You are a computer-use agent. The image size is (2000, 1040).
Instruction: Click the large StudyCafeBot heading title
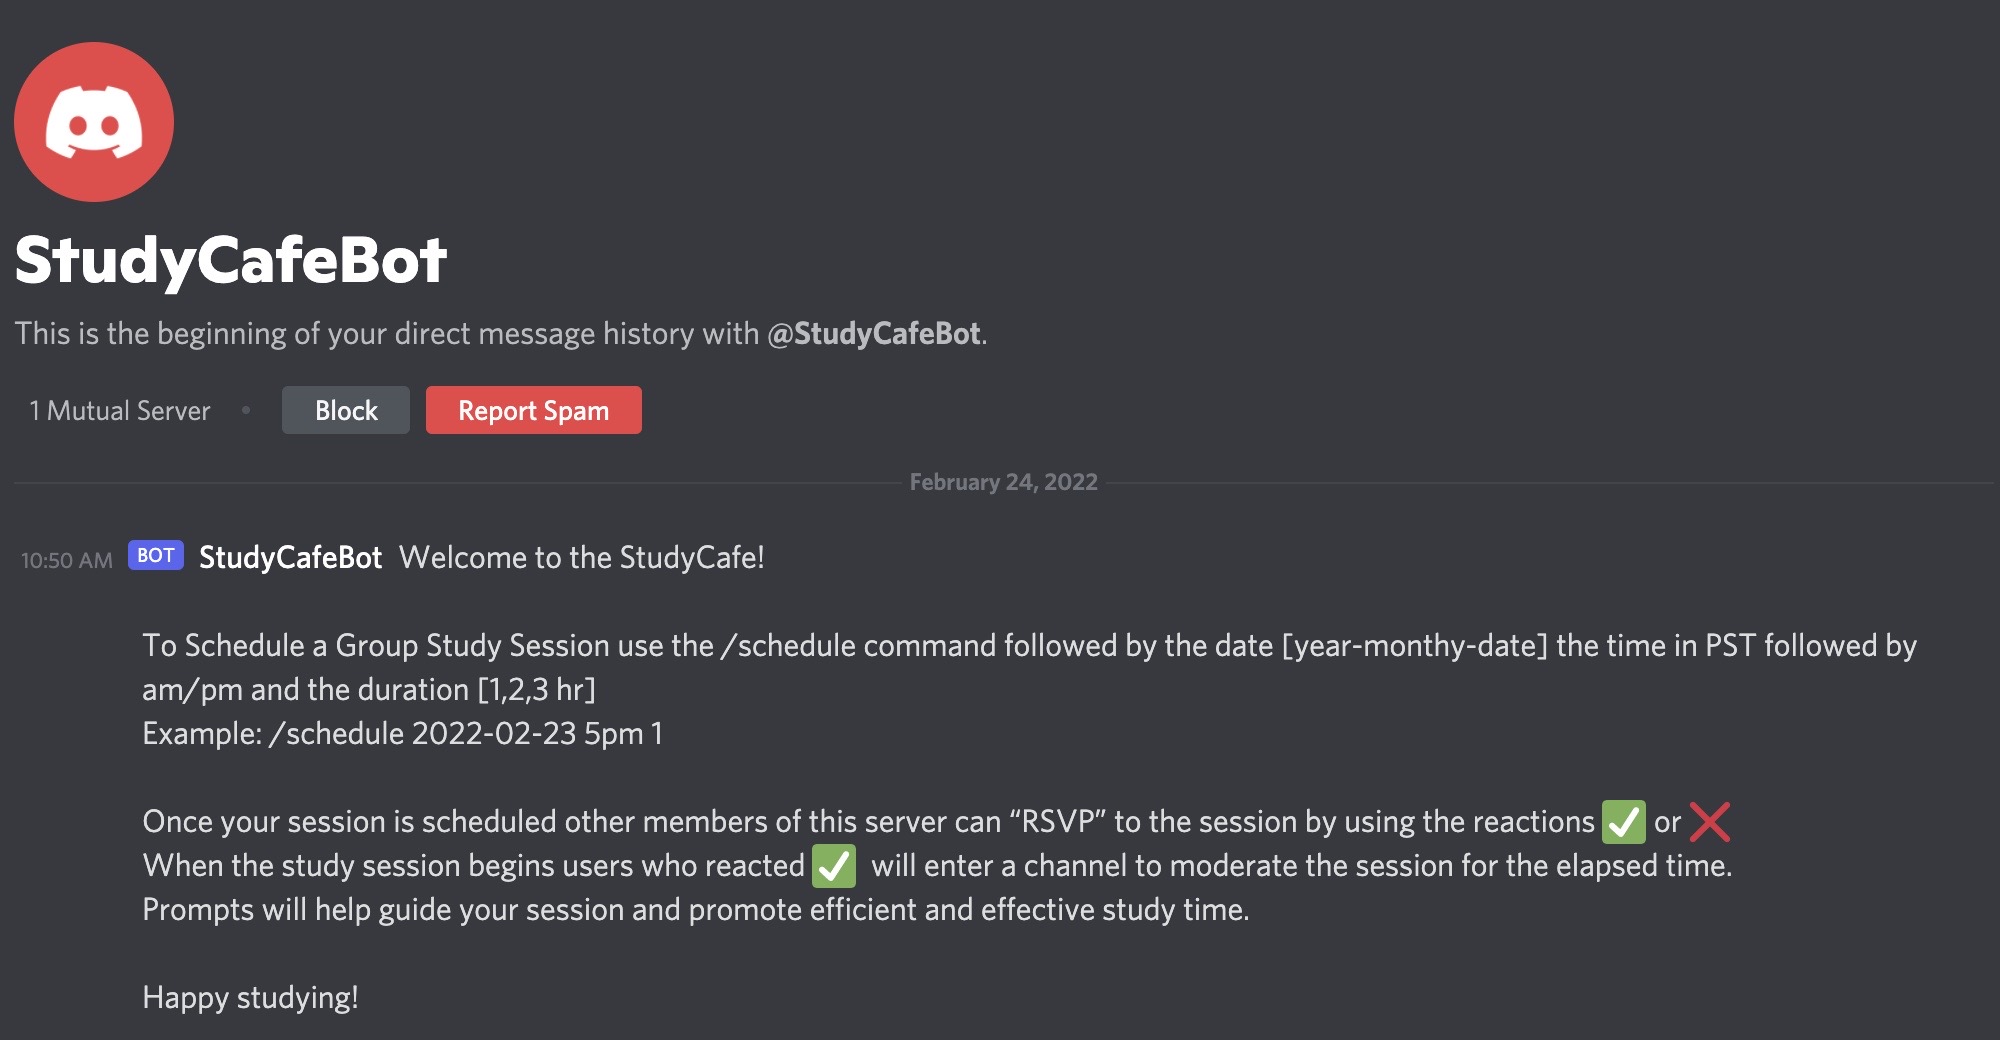tap(231, 260)
